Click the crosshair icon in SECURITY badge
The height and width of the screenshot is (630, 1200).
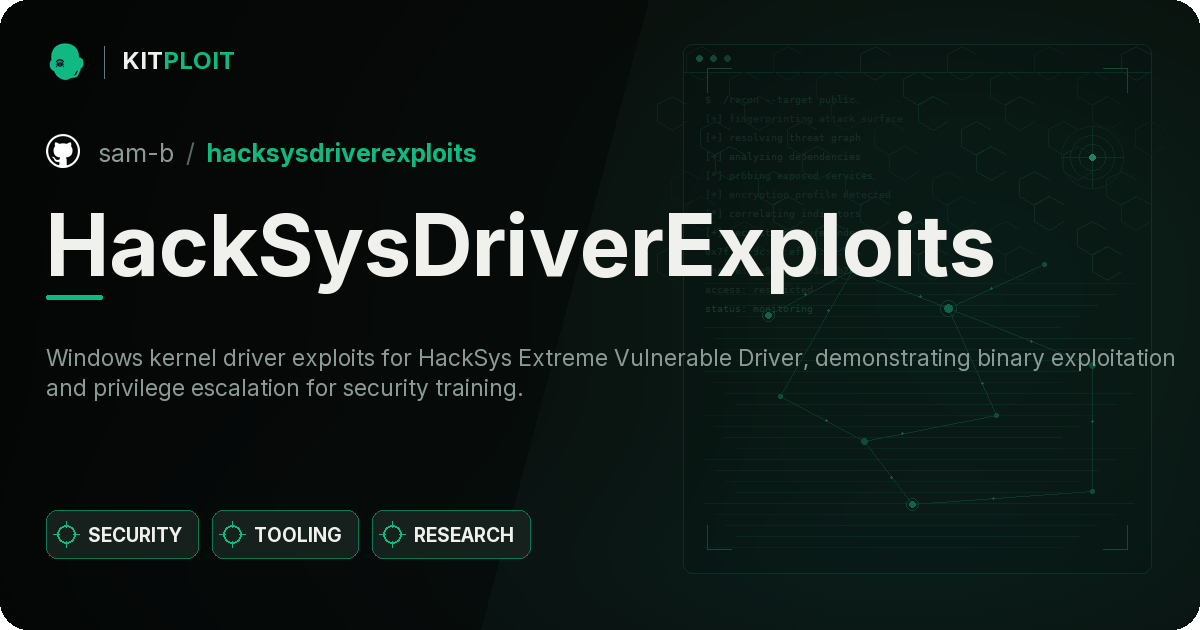pyautogui.click(x=67, y=535)
